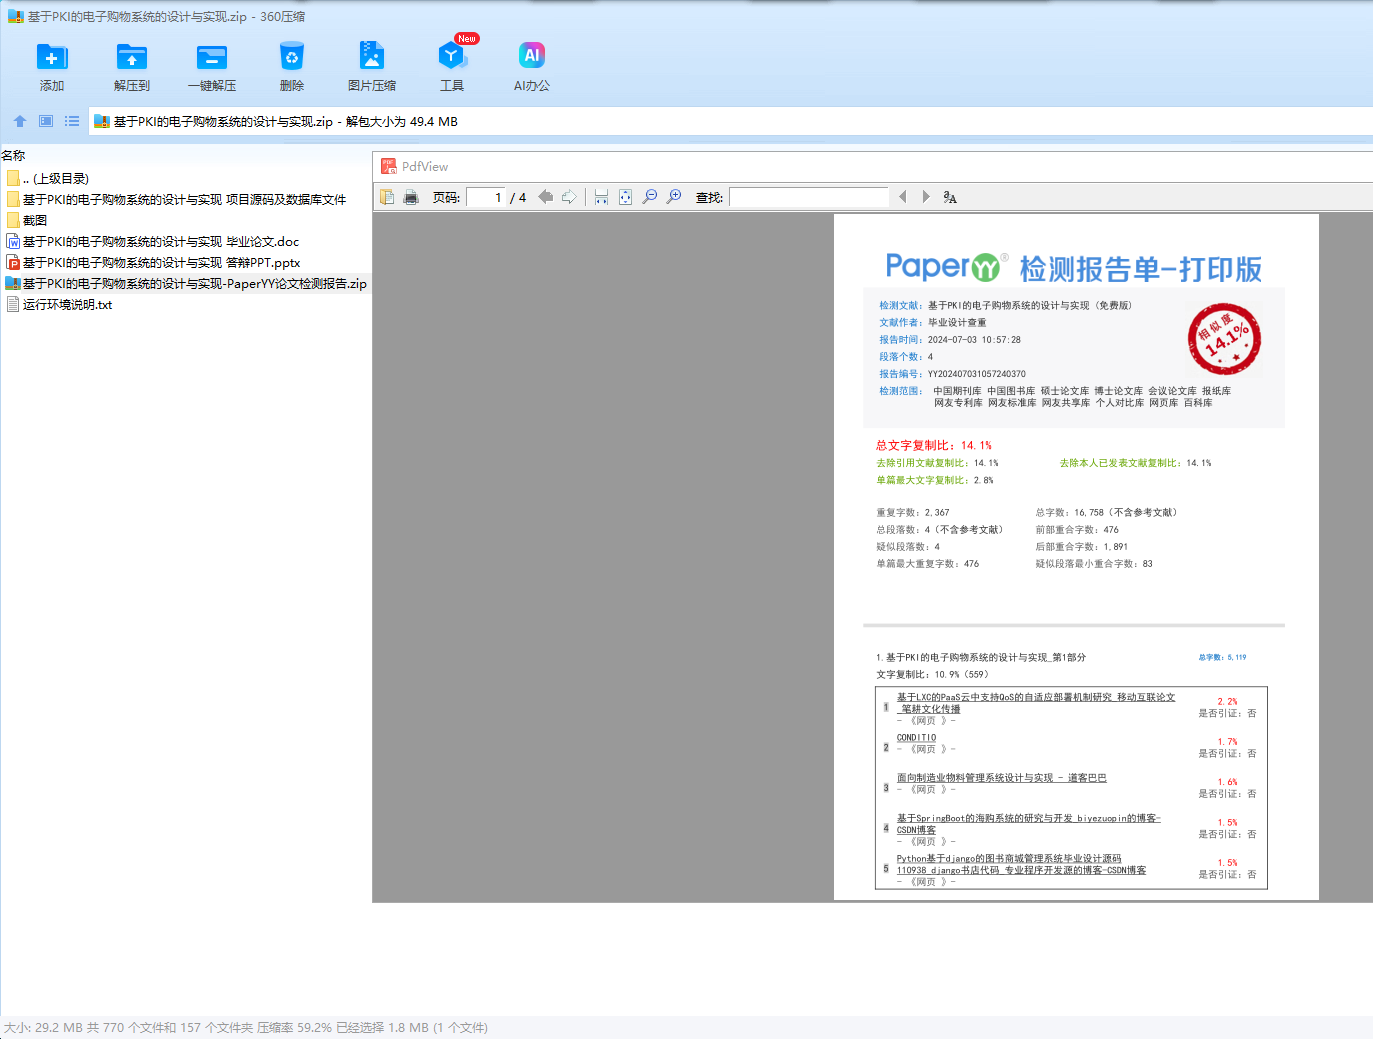Click the copy icon in the PdfView toolbar
This screenshot has height=1039, width=1373.
[387, 197]
